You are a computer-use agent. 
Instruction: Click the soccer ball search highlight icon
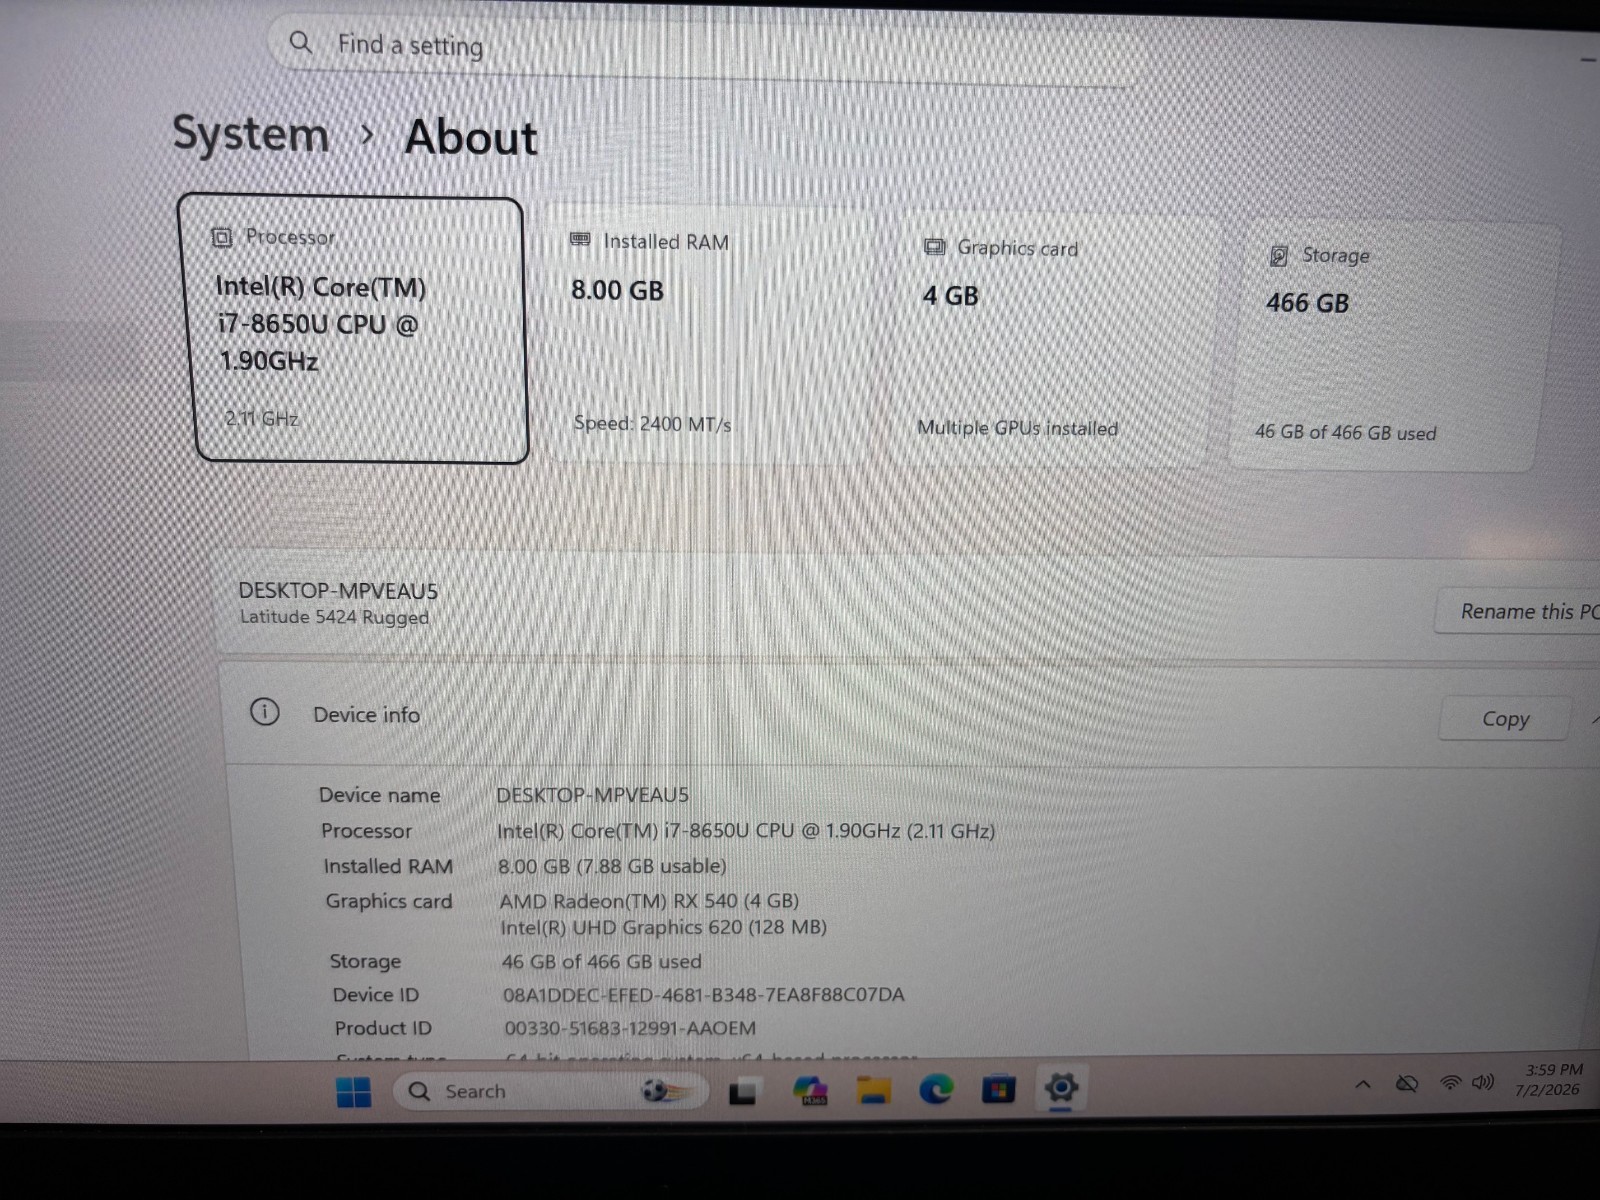pos(666,1091)
